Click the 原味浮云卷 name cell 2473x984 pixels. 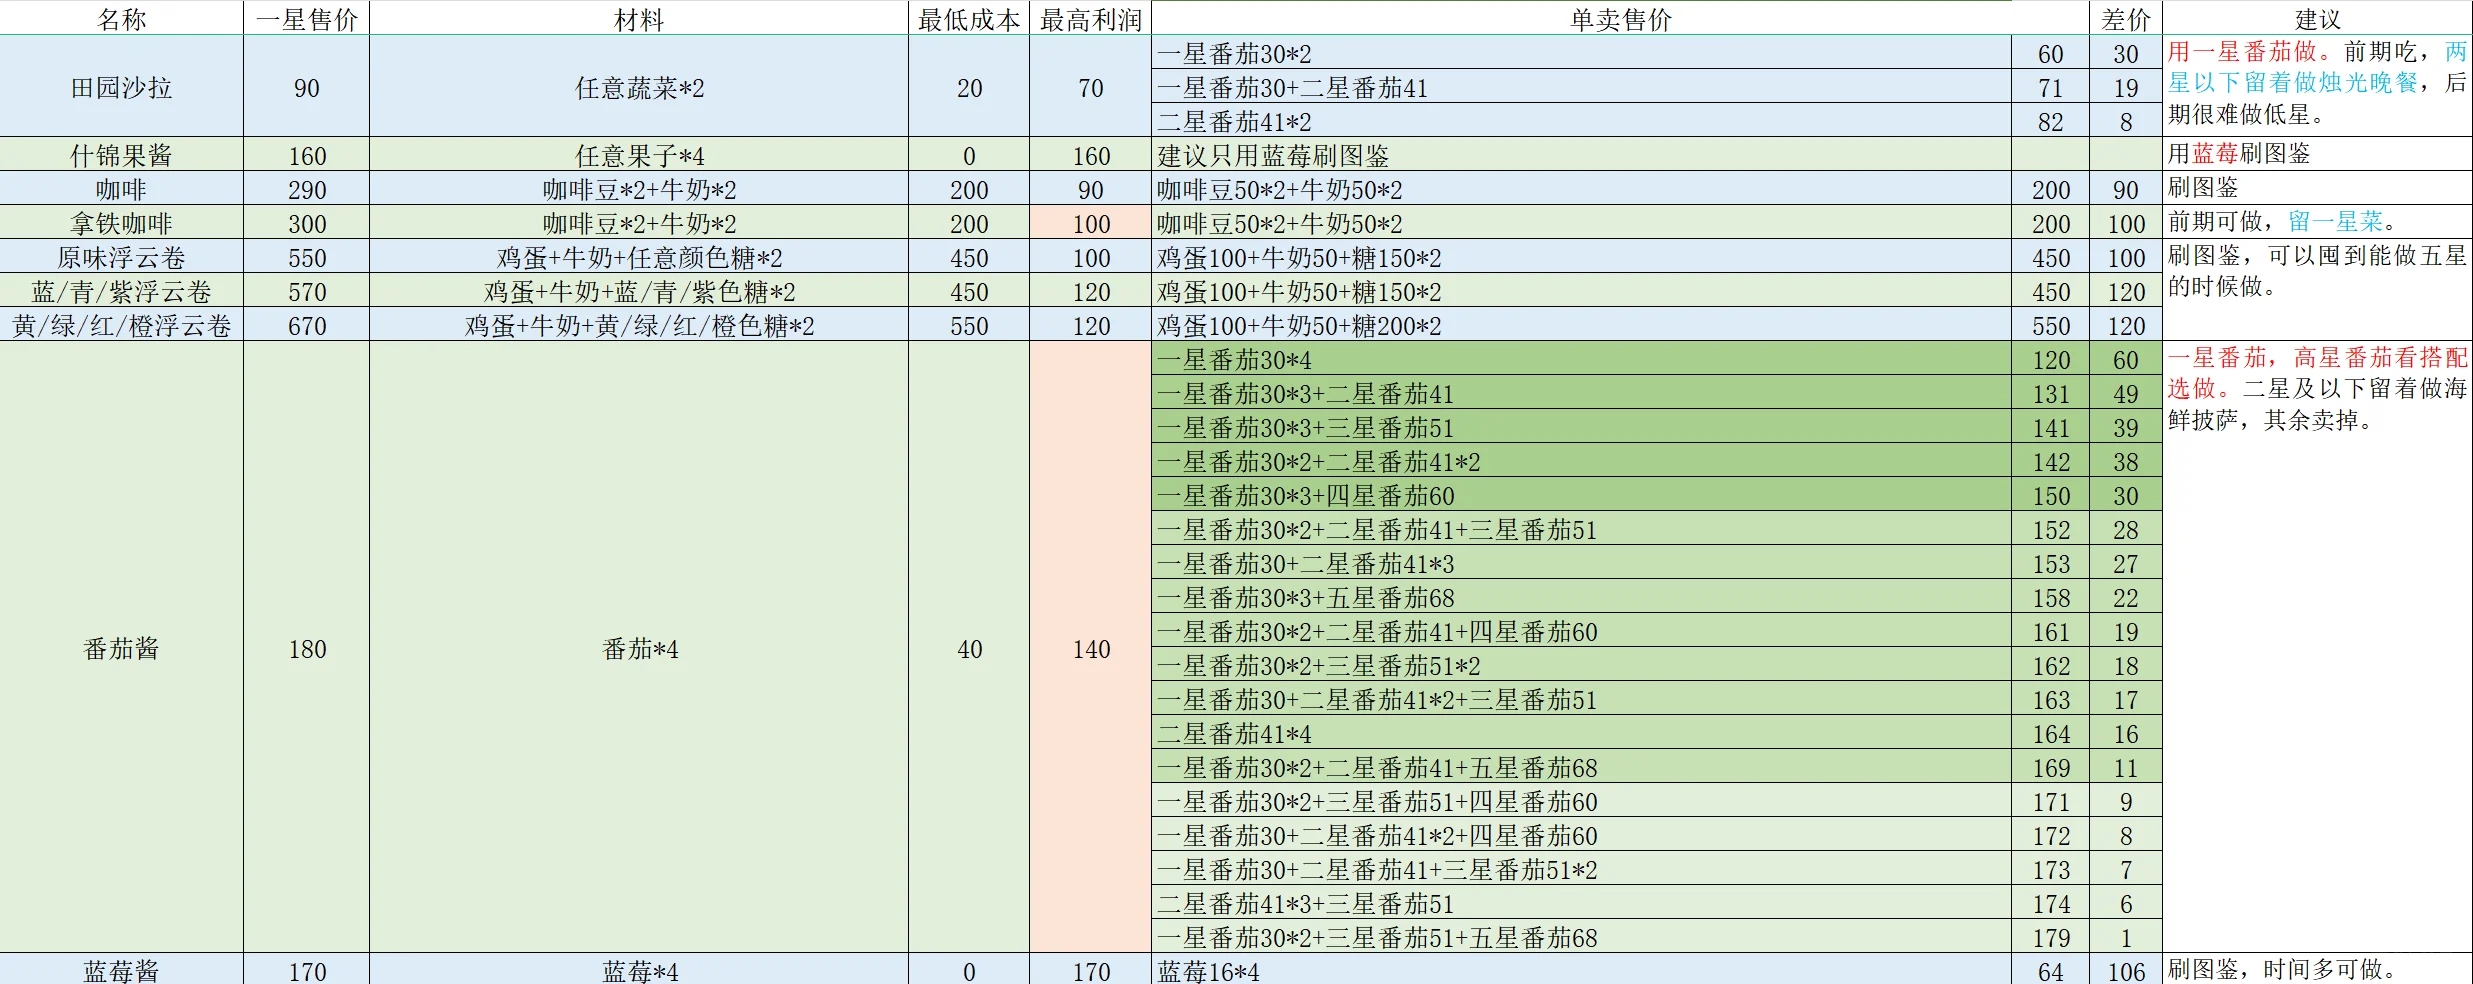pos(121,257)
